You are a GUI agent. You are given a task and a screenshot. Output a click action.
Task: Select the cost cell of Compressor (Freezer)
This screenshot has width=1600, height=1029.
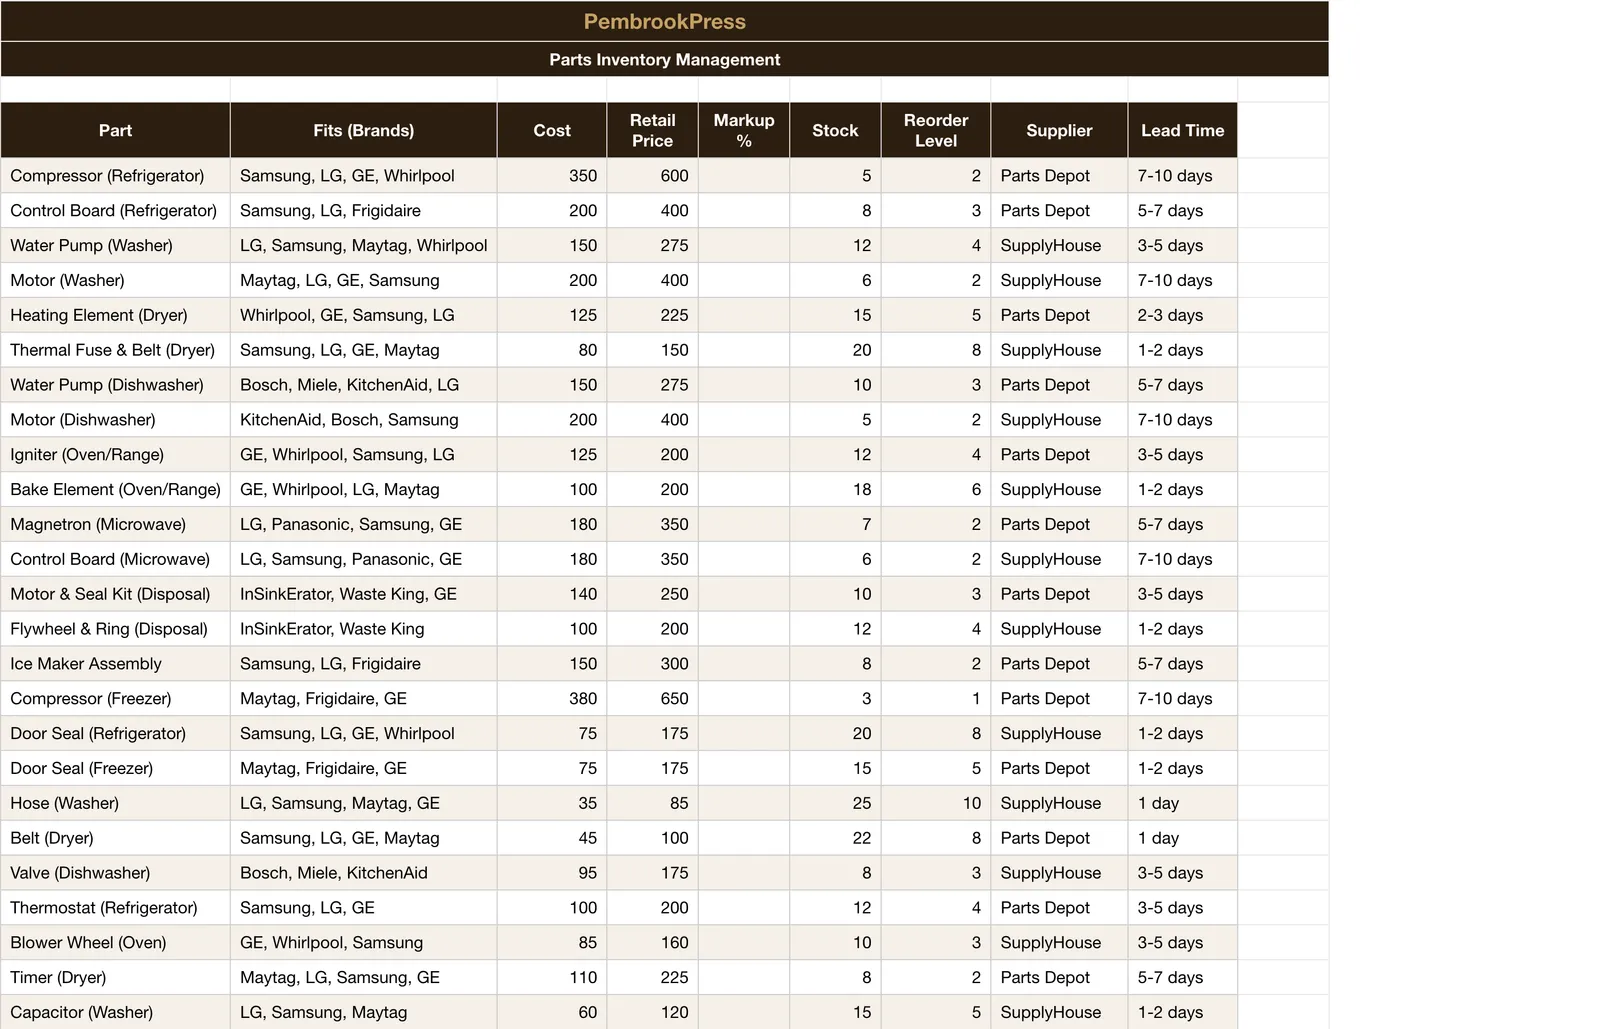552,699
